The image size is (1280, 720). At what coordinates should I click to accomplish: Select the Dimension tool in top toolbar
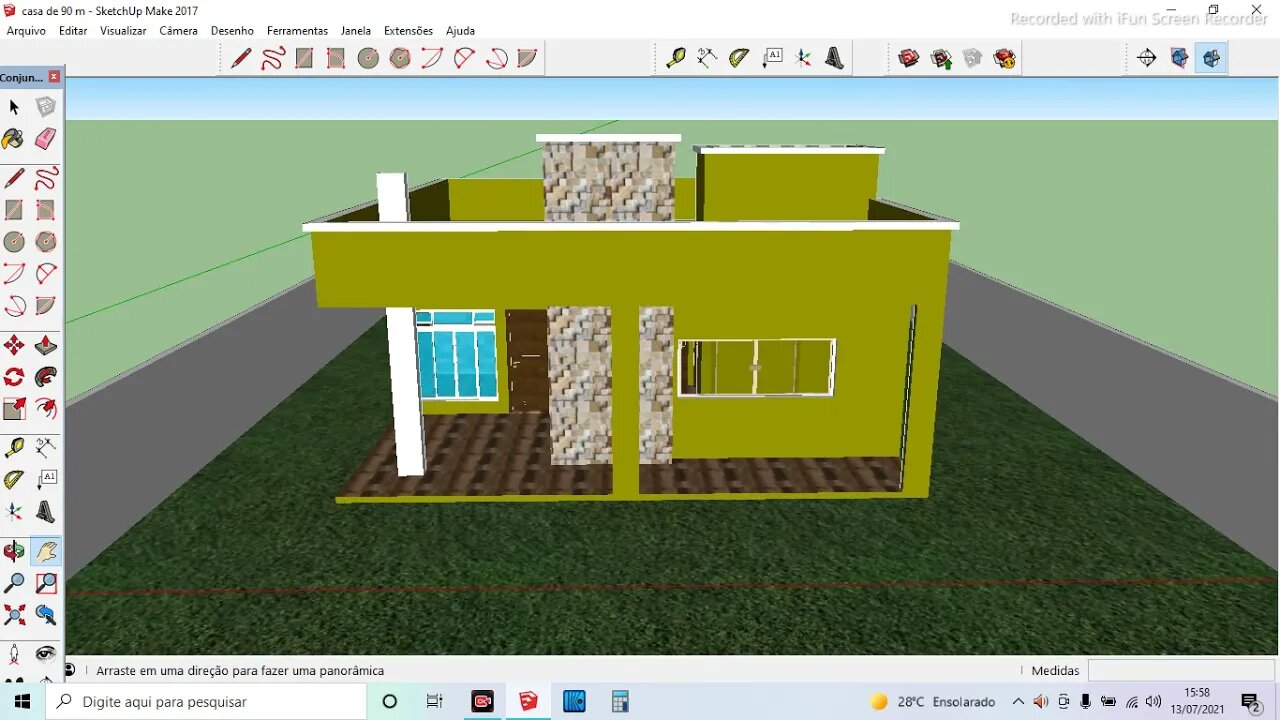[707, 58]
